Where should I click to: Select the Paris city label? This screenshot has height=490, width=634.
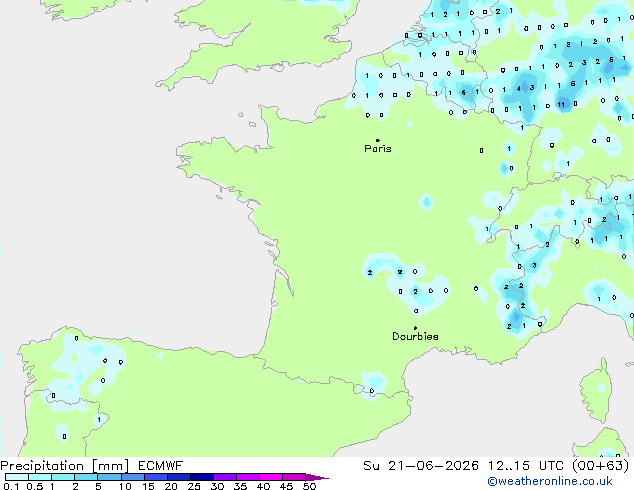[x=378, y=149]
